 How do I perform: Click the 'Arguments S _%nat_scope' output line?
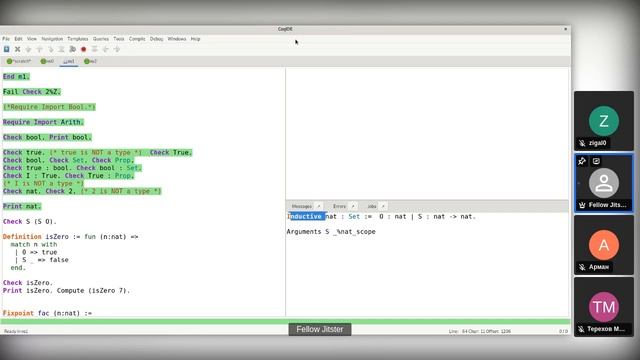[331, 232]
